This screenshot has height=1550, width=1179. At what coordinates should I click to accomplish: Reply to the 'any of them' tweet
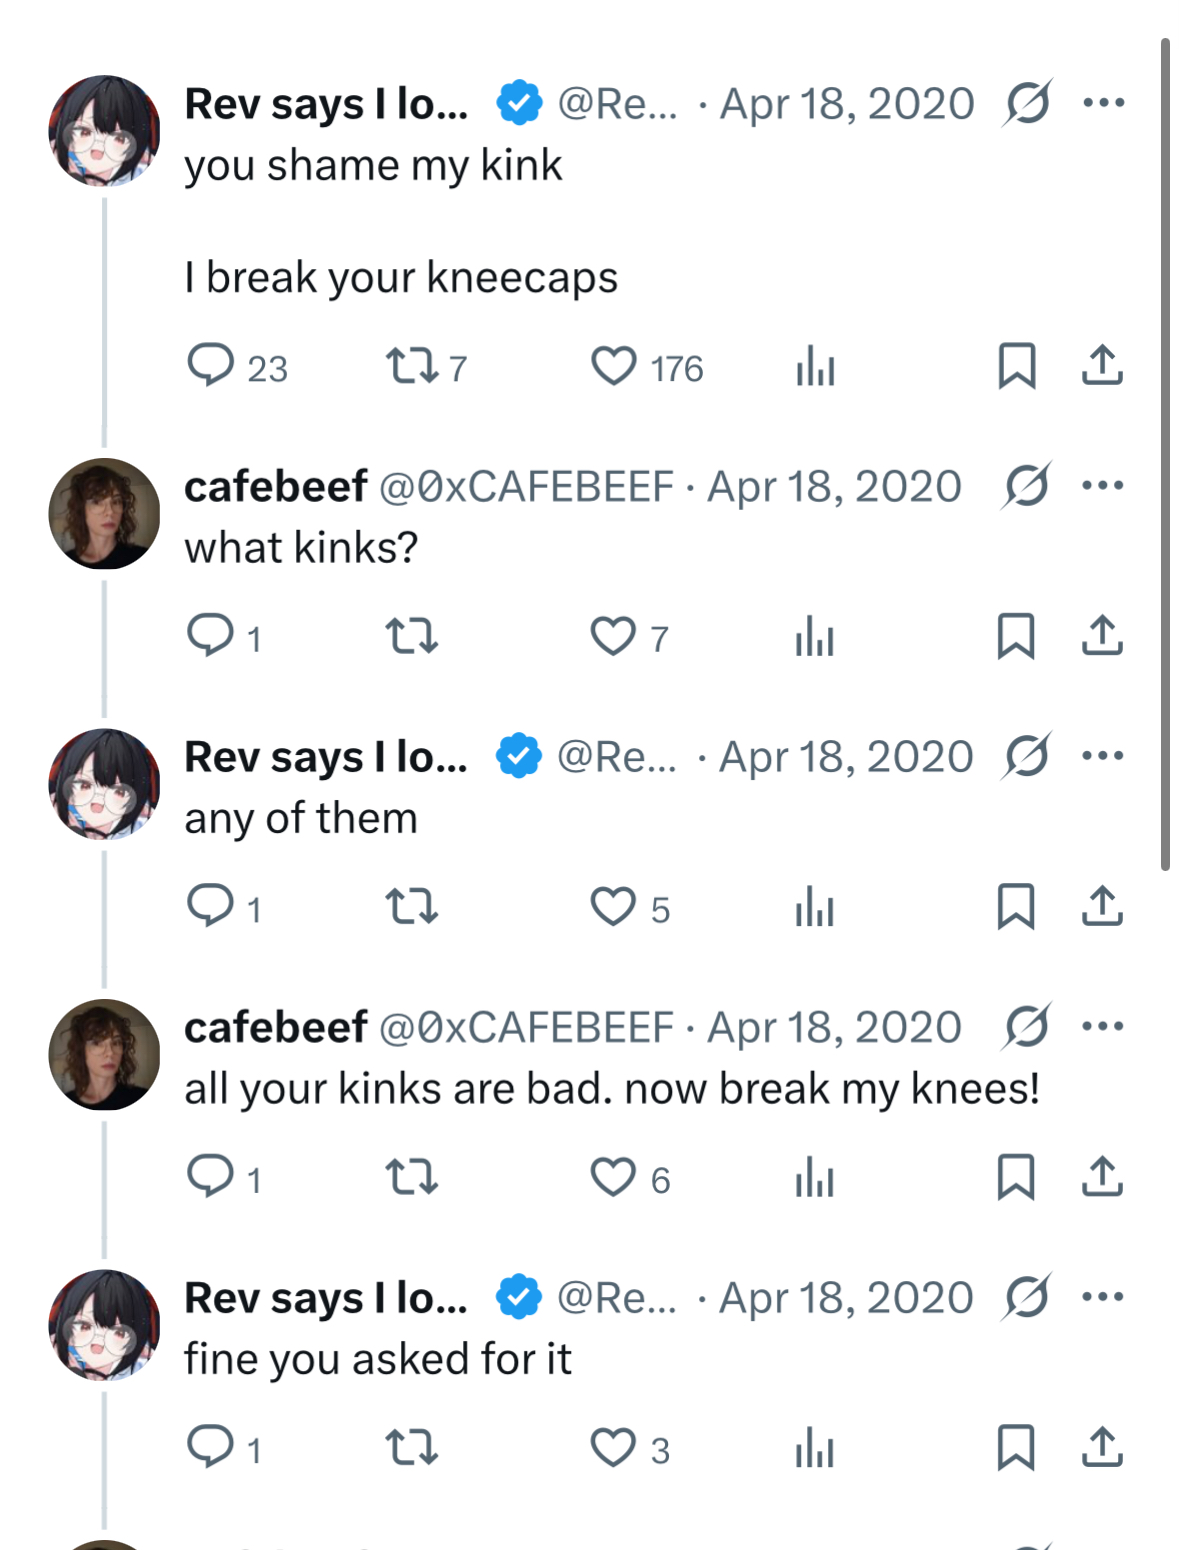click(x=211, y=906)
